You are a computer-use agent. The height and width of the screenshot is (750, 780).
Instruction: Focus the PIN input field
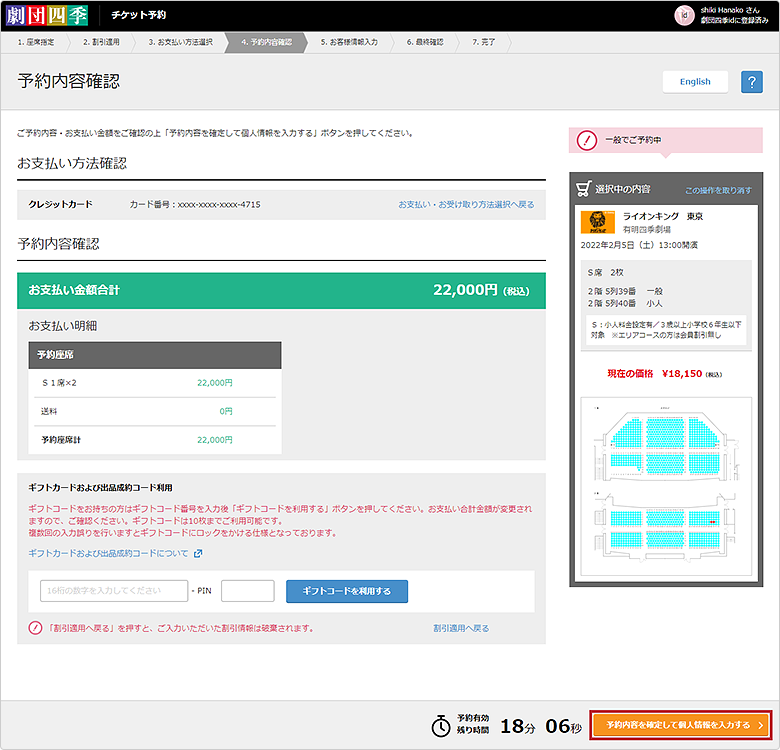tap(248, 591)
